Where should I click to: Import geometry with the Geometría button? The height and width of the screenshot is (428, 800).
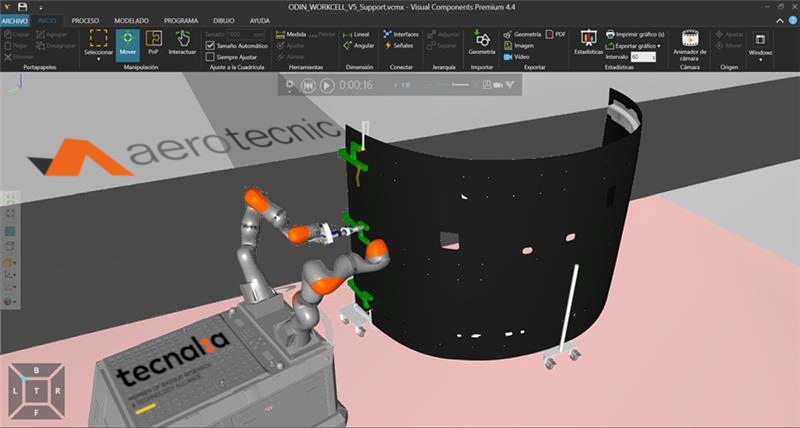point(481,43)
